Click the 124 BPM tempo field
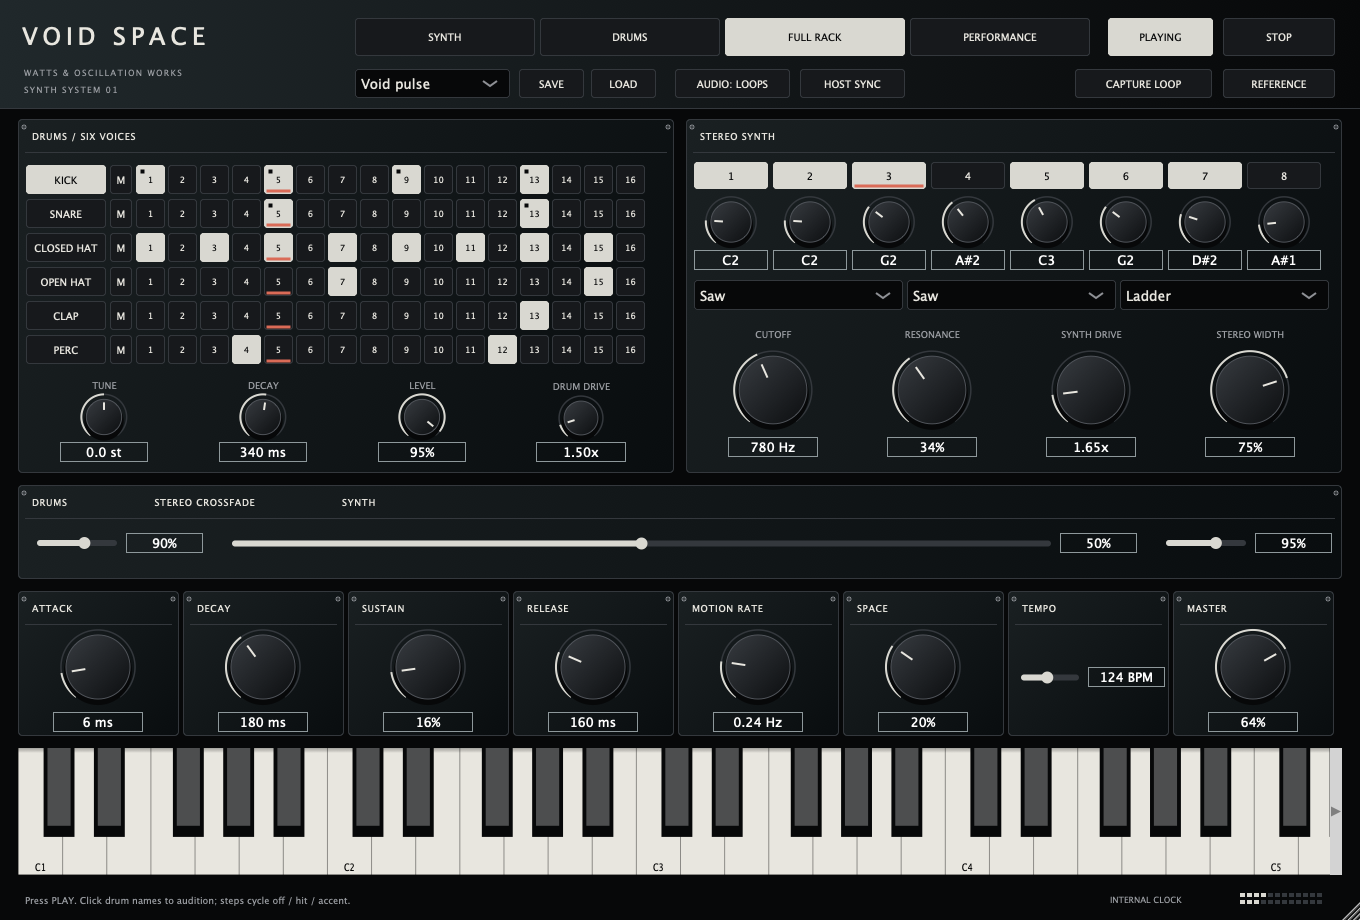 pyautogui.click(x=1126, y=677)
